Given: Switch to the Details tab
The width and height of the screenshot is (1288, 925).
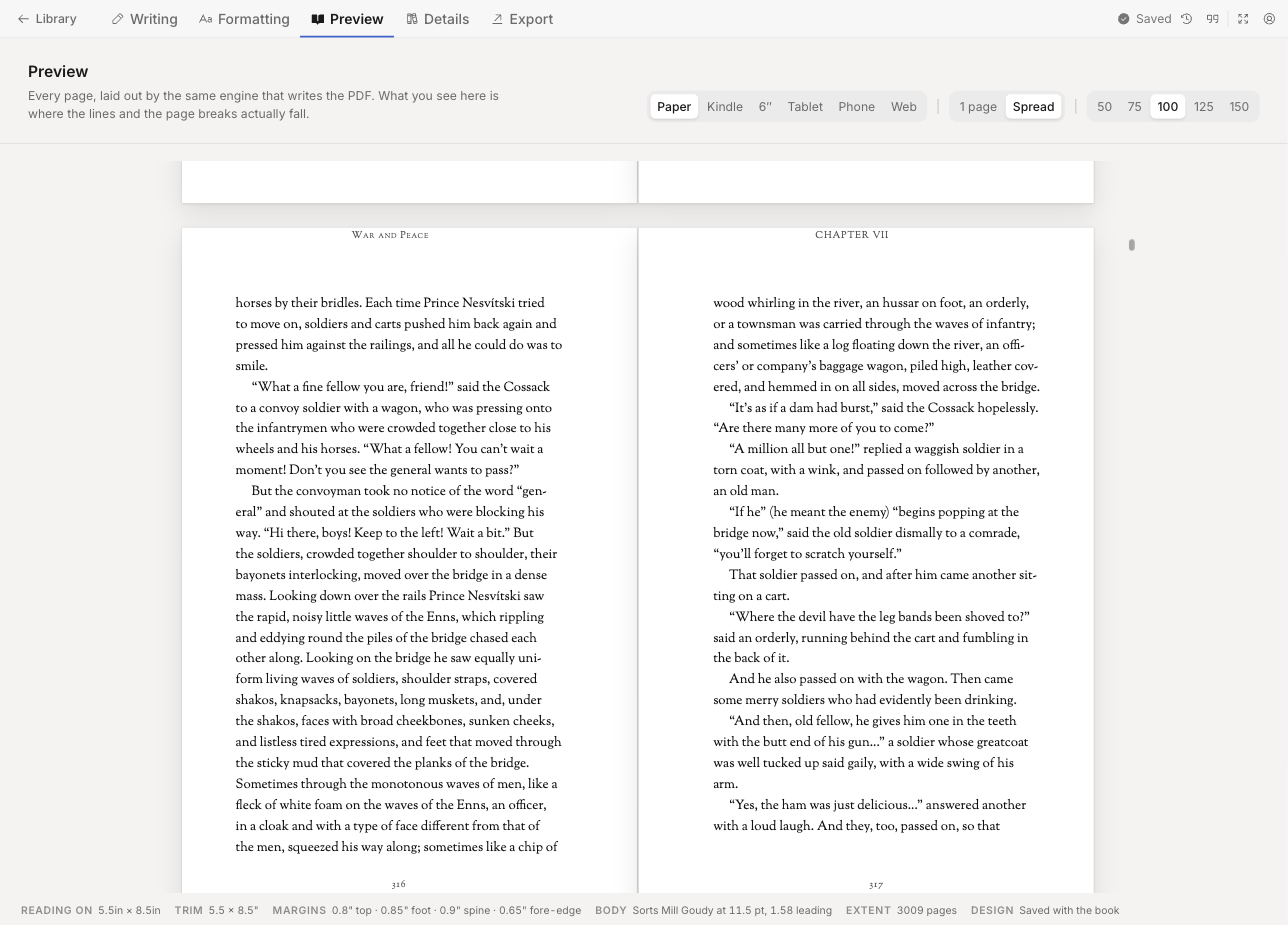Looking at the screenshot, I should click(x=437, y=19).
